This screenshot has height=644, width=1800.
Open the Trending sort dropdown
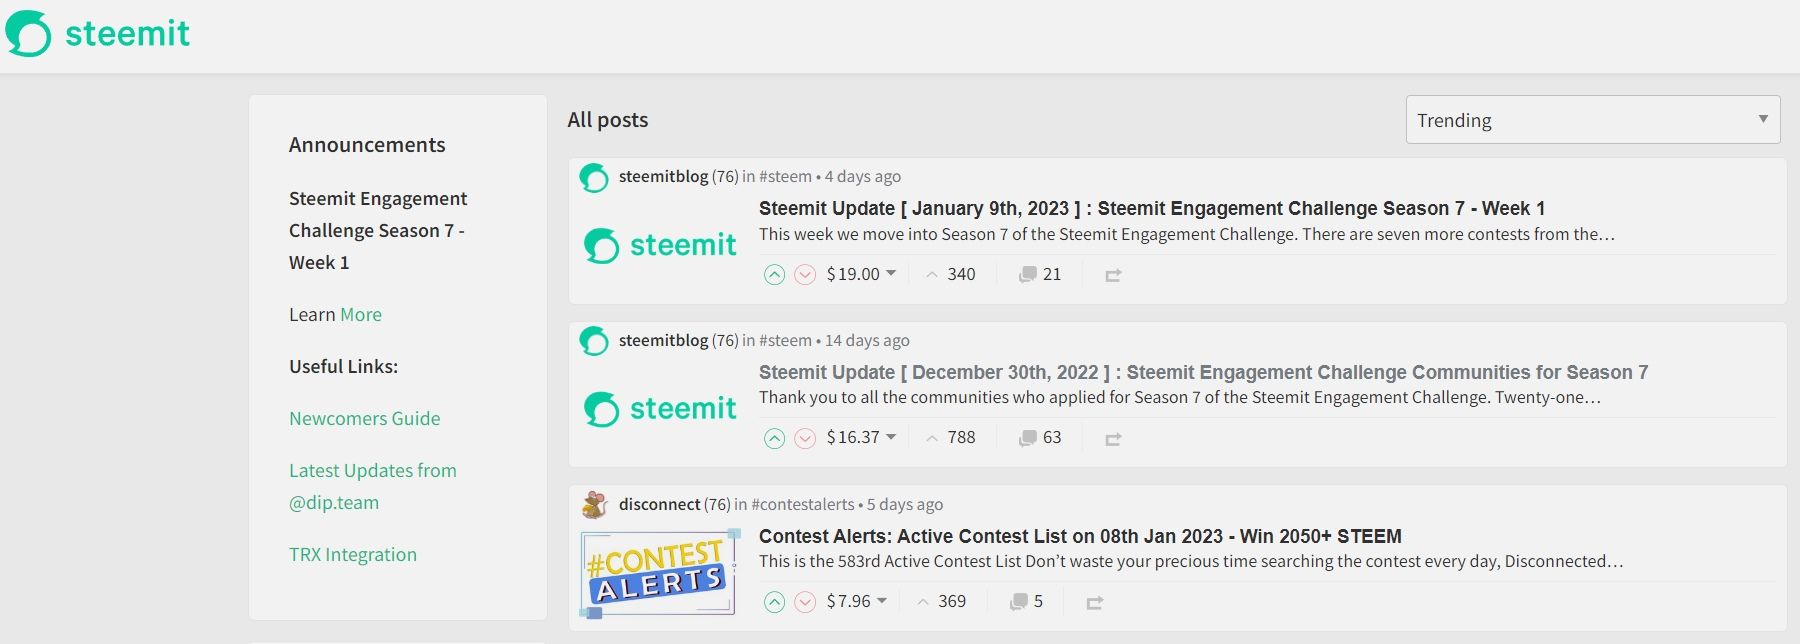pos(1593,120)
